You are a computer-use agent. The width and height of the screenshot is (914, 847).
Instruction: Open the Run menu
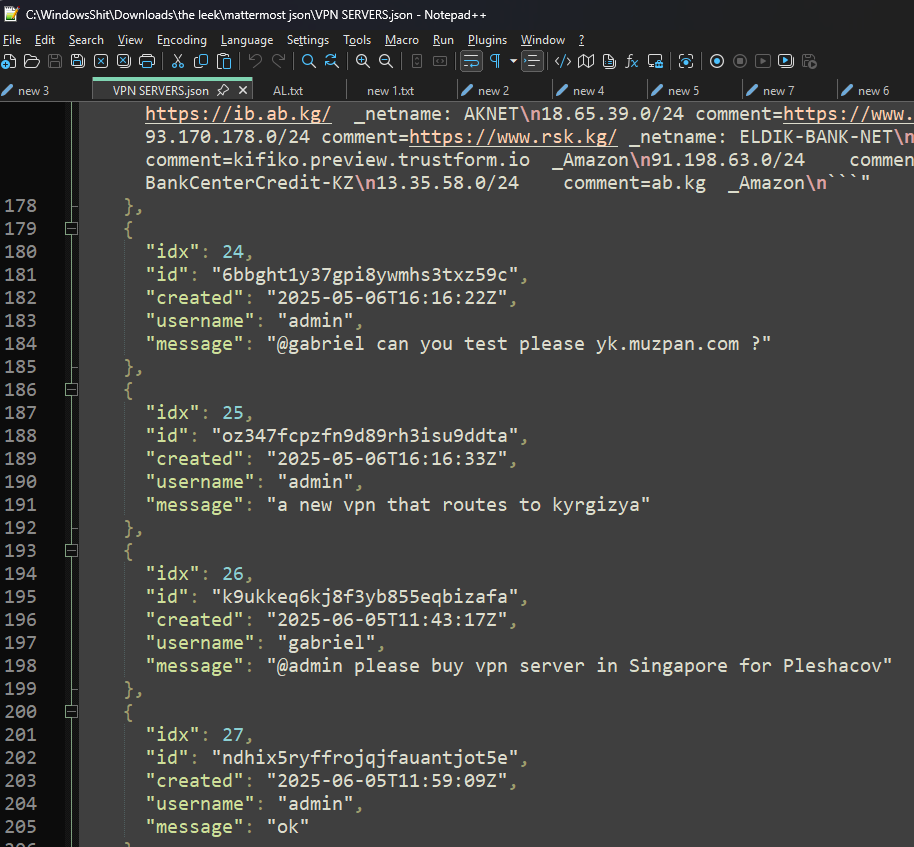pos(443,40)
